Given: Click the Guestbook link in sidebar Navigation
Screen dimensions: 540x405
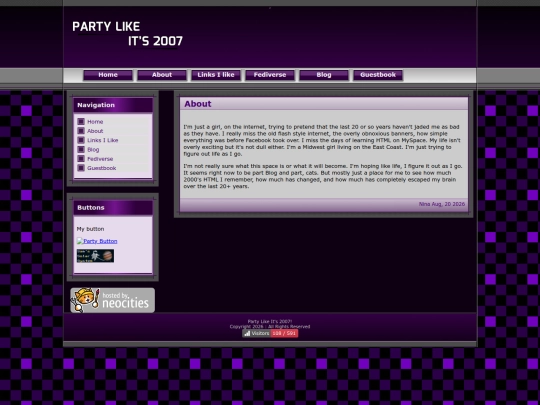Looking at the screenshot, I should tap(102, 168).
